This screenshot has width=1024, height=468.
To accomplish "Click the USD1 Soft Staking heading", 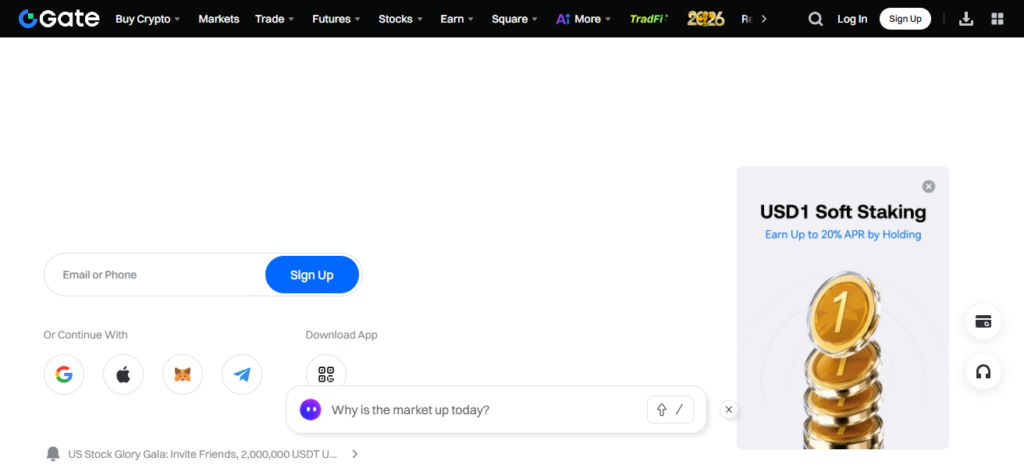I will [x=843, y=211].
